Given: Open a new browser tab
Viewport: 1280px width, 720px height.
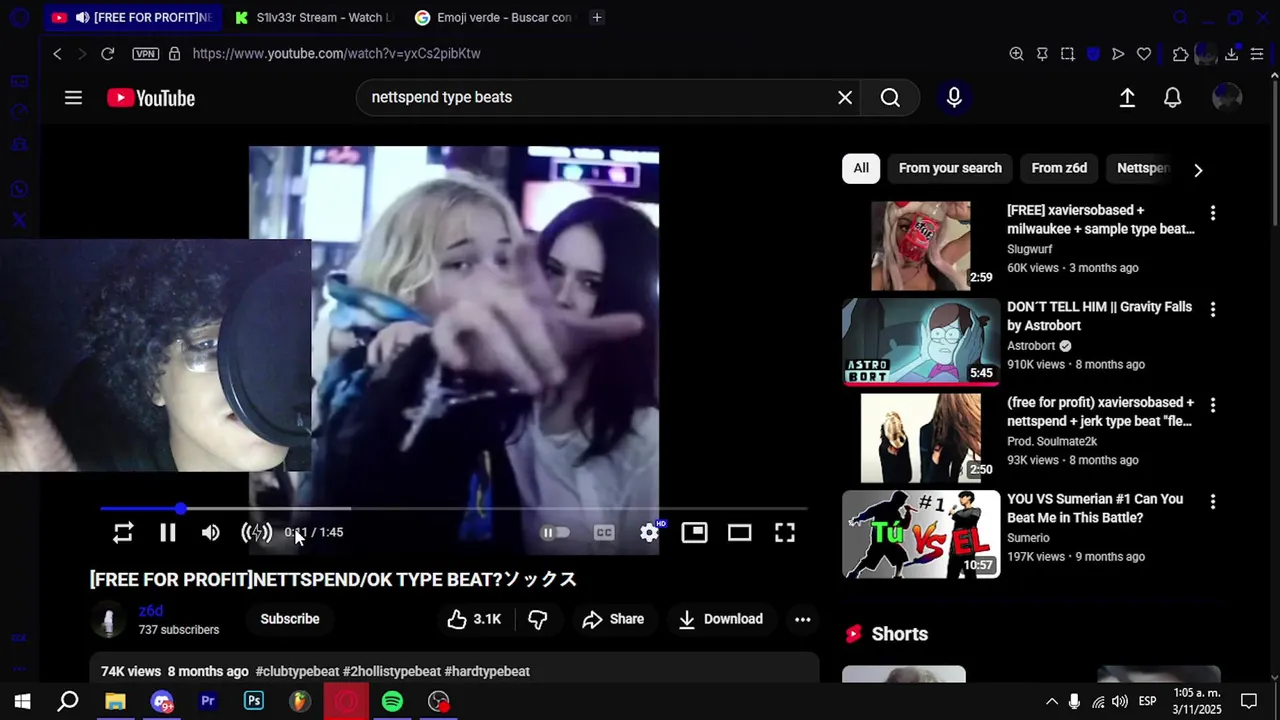Looking at the screenshot, I should pyautogui.click(x=597, y=17).
